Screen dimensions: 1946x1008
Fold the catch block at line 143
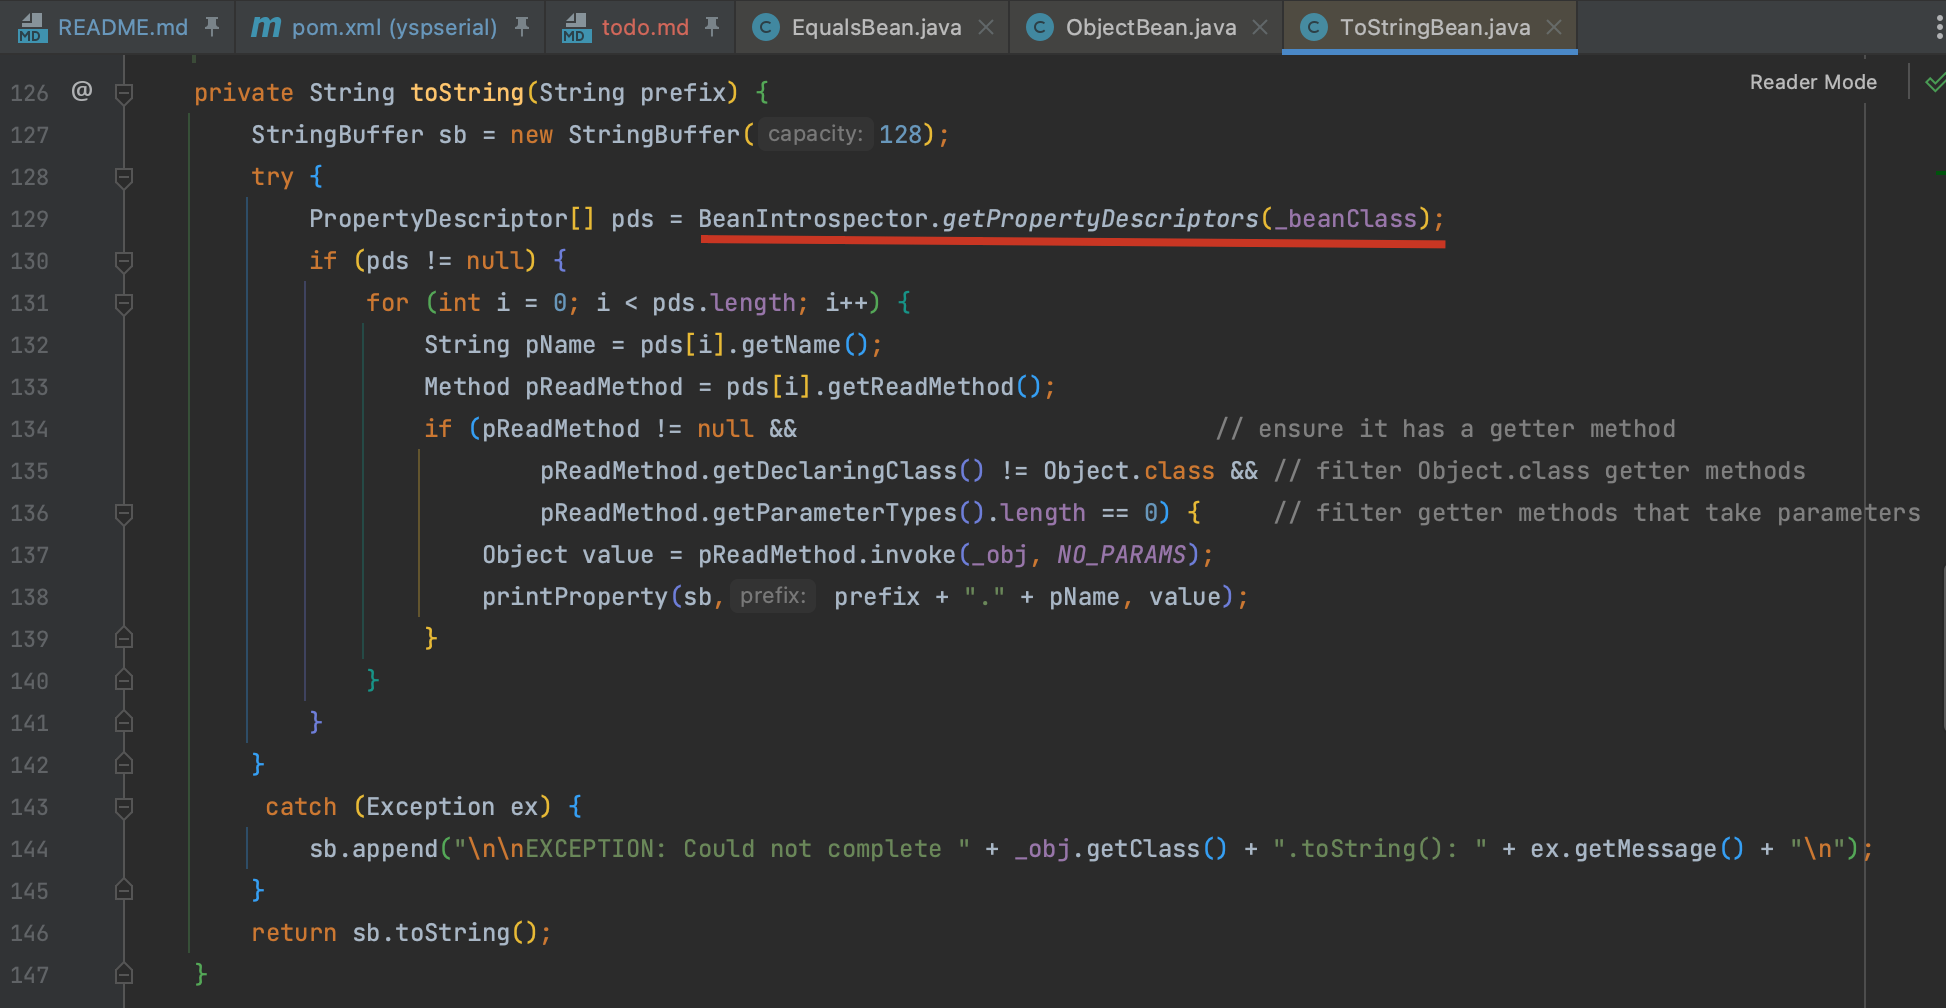pos(124,807)
